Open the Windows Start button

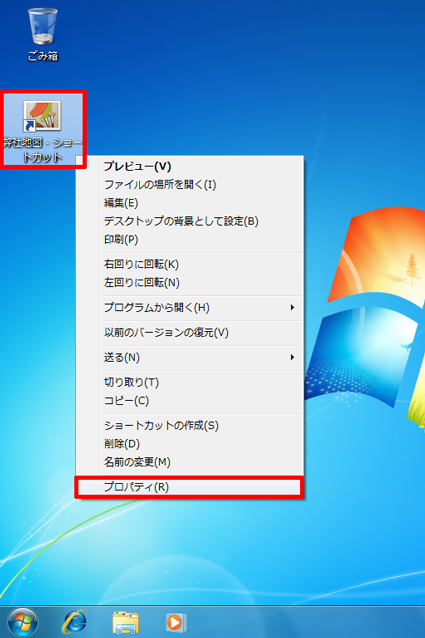click(22, 623)
